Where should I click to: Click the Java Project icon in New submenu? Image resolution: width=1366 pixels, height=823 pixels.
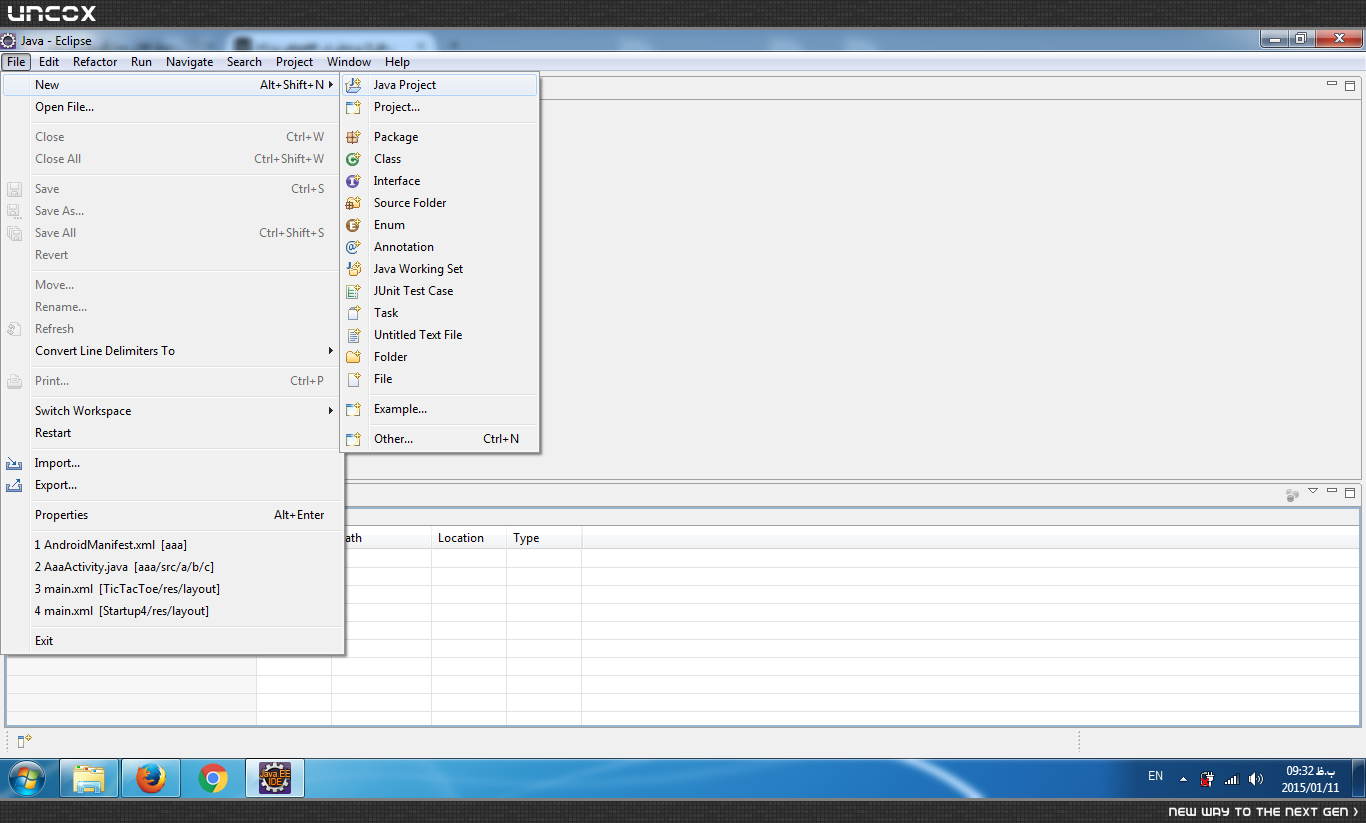tap(353, 85)
